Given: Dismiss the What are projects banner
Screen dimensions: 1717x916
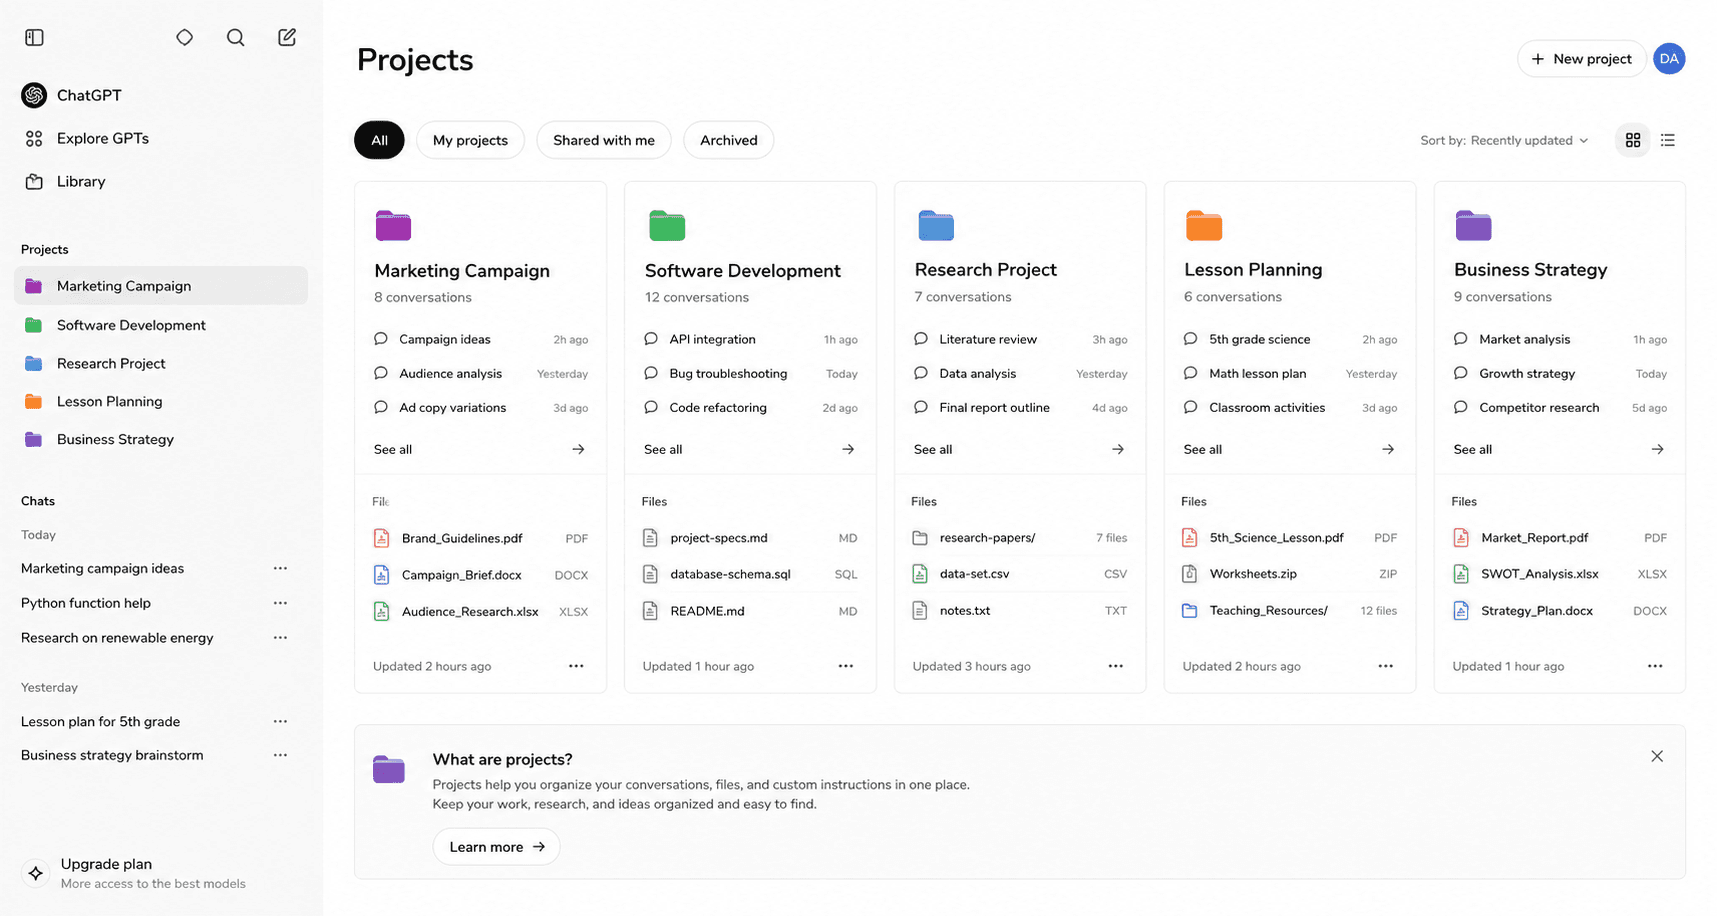Looking at the screenshot, I should pyautogui.click(x=1657, y=756).
